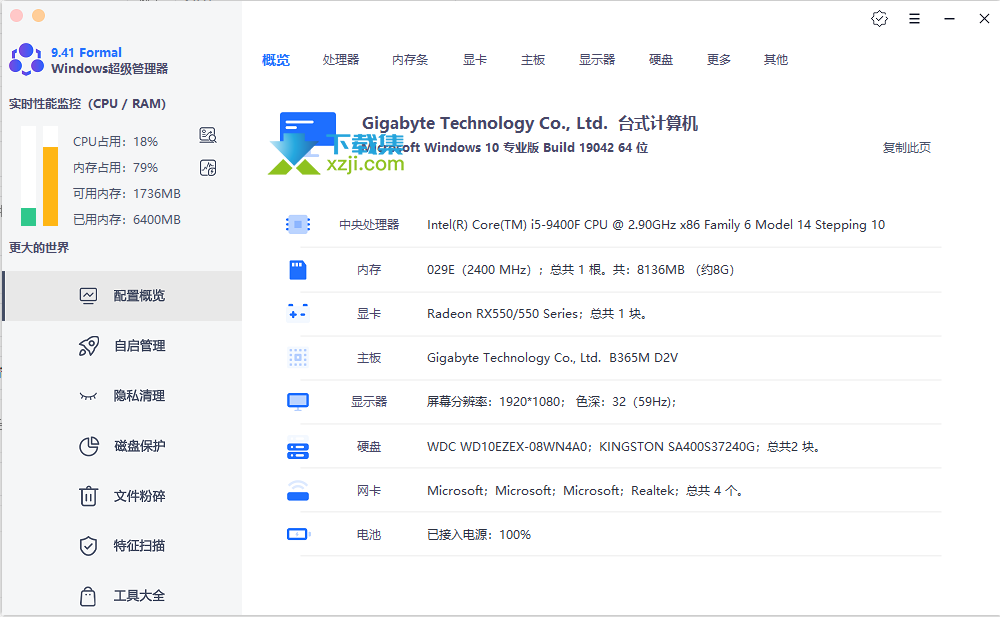
Task: Click the 实时性能监控 (CPU / RAM) heading
Action: (x=87, y=104)
